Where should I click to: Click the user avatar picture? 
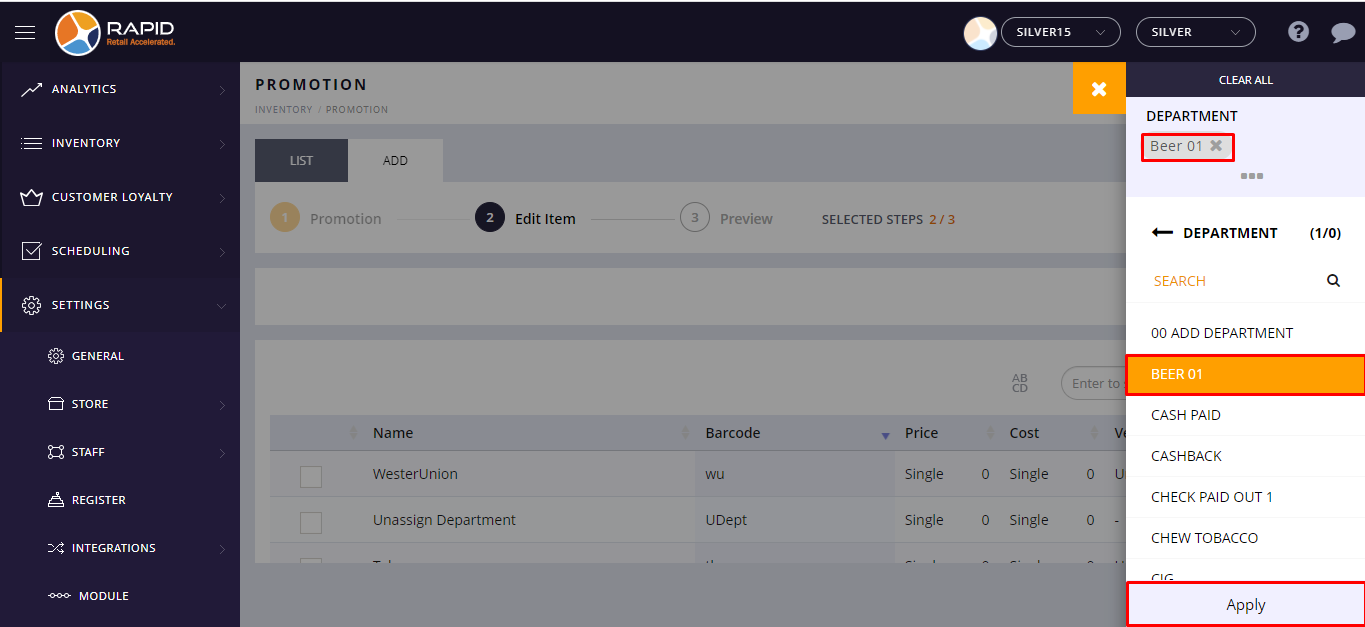point(979,33)
